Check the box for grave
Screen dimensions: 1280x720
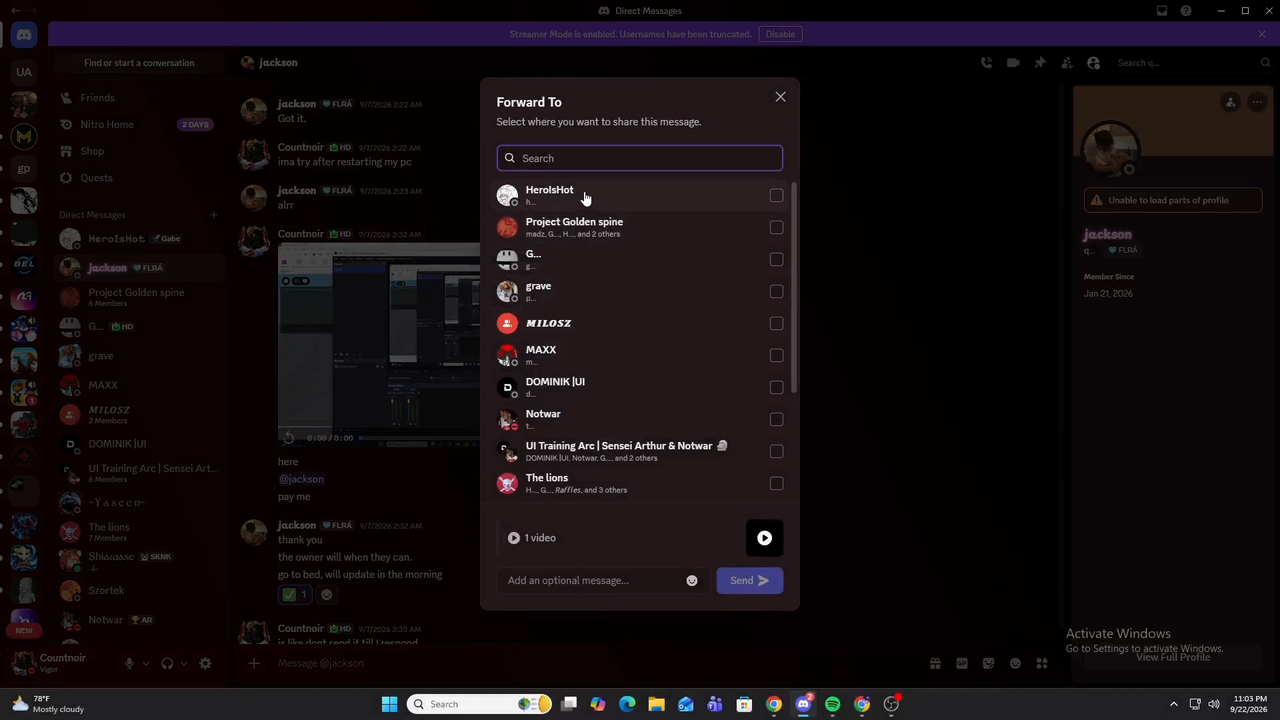[776, 291]
